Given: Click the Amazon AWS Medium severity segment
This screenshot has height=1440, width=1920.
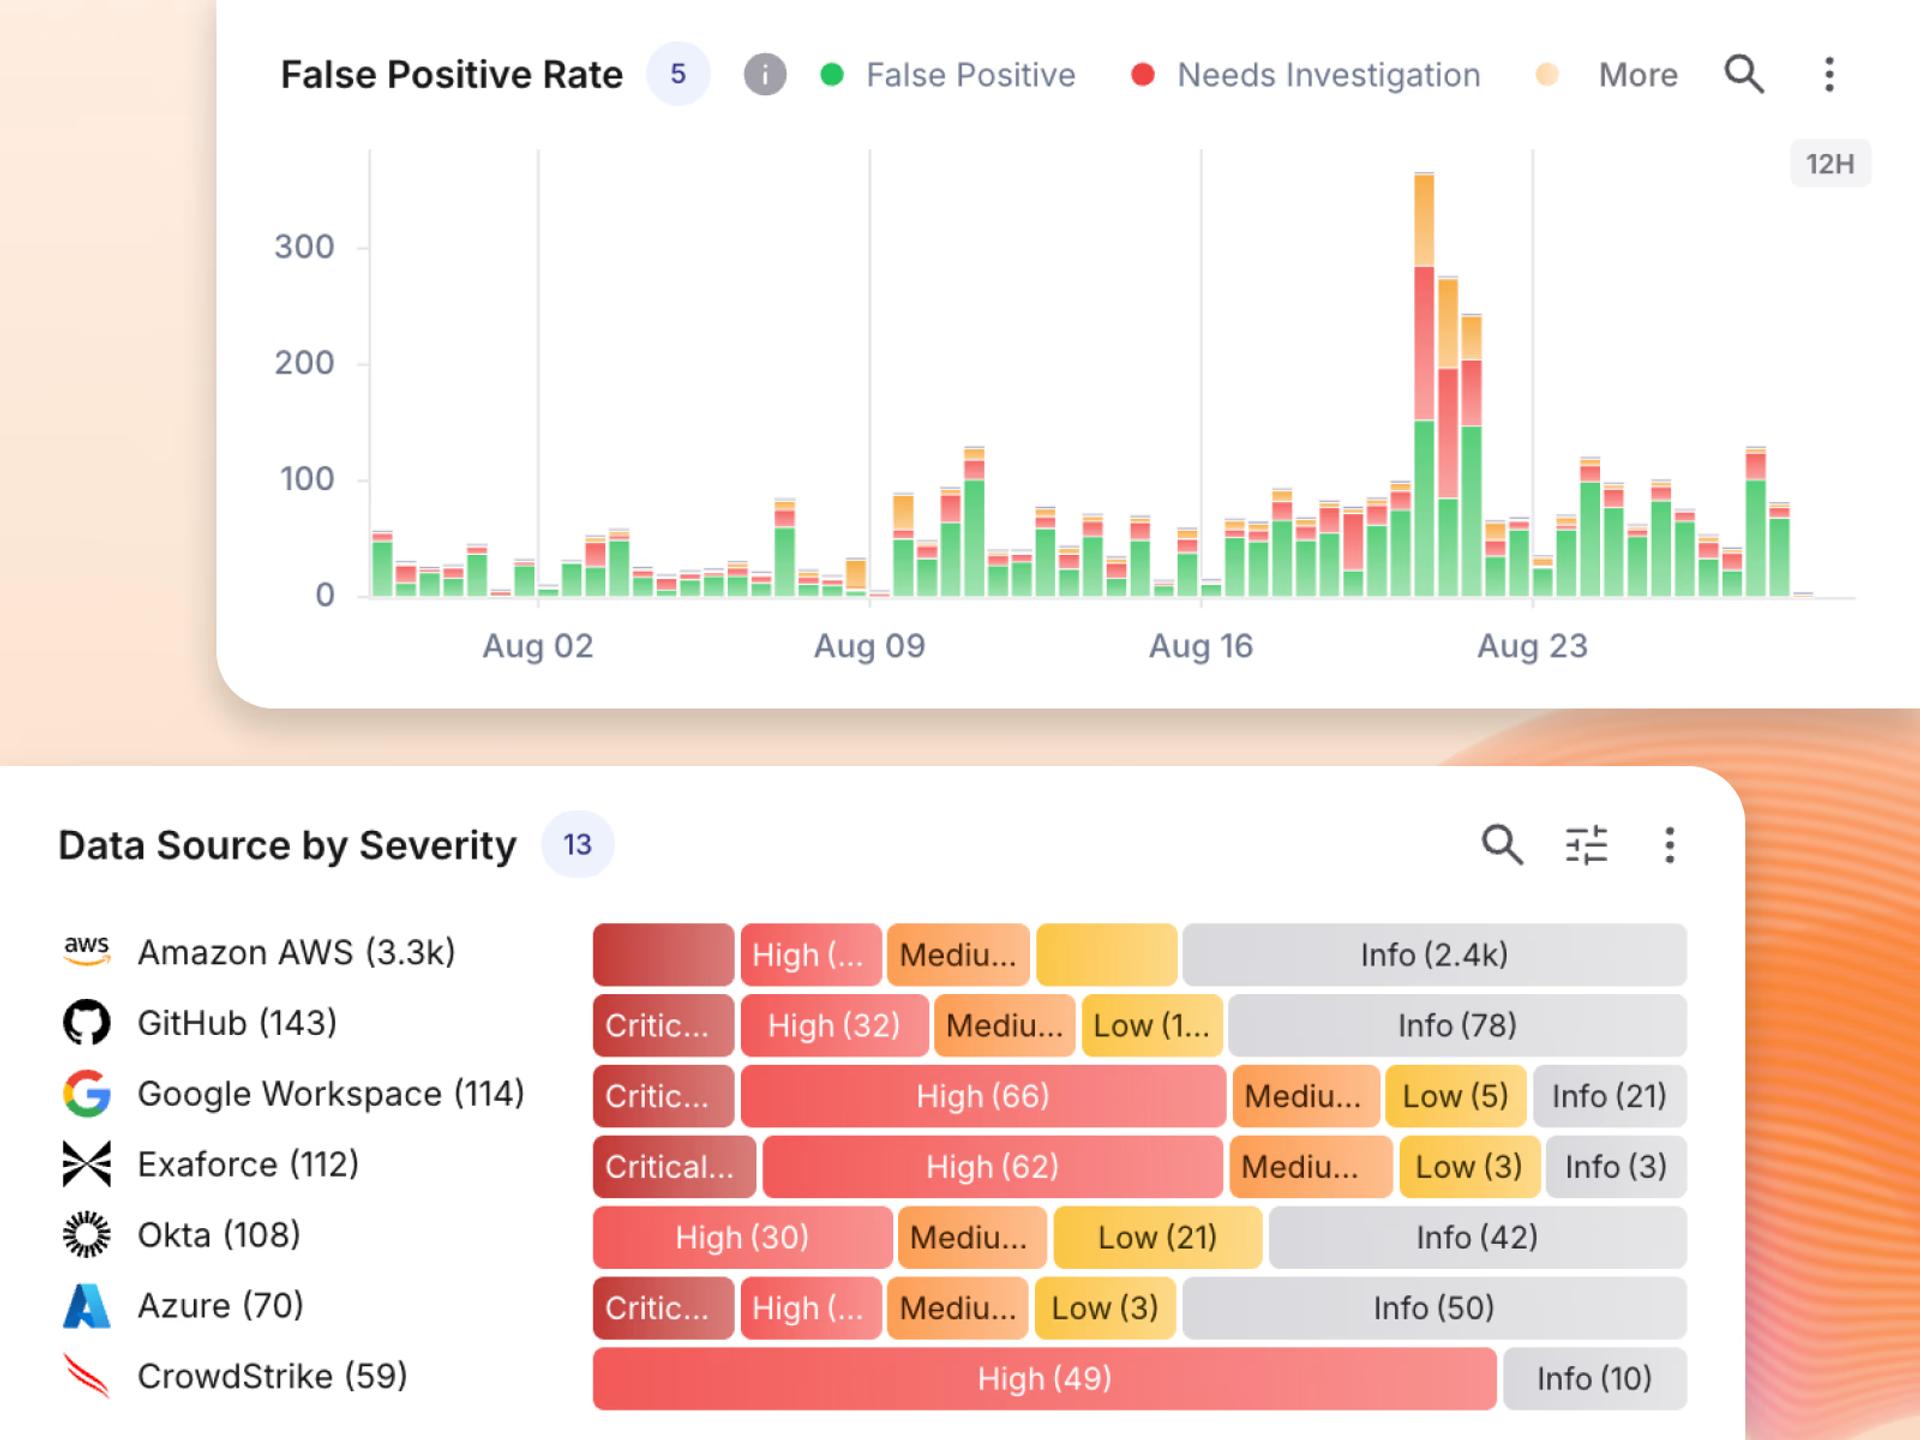Looking at the screenshot, I should [958, 954].
